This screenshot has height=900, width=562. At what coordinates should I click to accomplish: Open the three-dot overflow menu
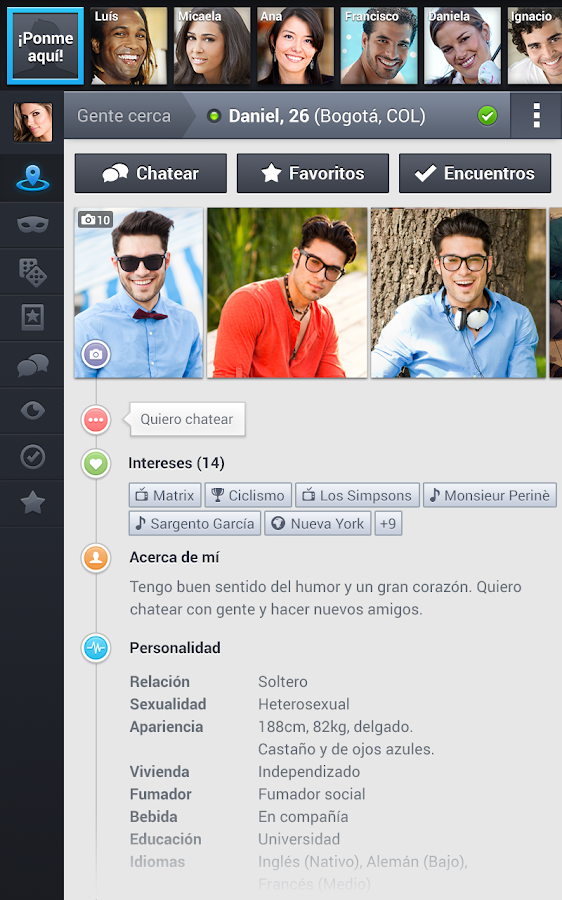tap(536, 115)
